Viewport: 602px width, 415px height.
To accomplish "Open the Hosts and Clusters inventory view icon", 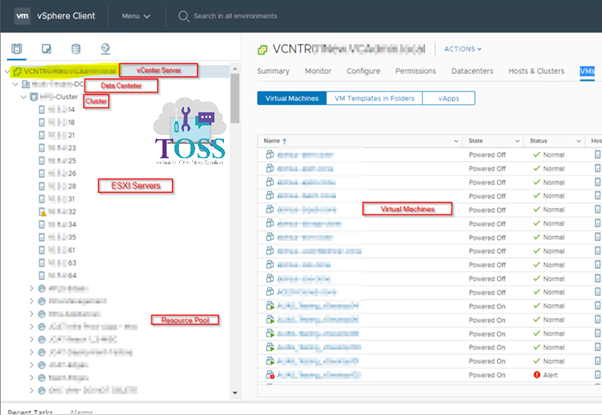I will pos(17,49).
